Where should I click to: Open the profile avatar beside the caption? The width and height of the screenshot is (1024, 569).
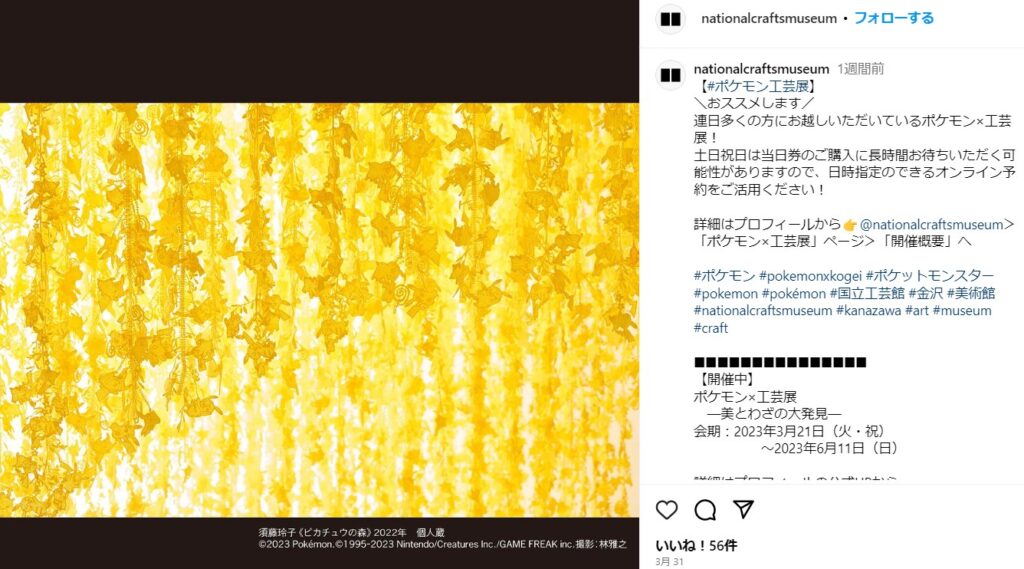[671, 74]
